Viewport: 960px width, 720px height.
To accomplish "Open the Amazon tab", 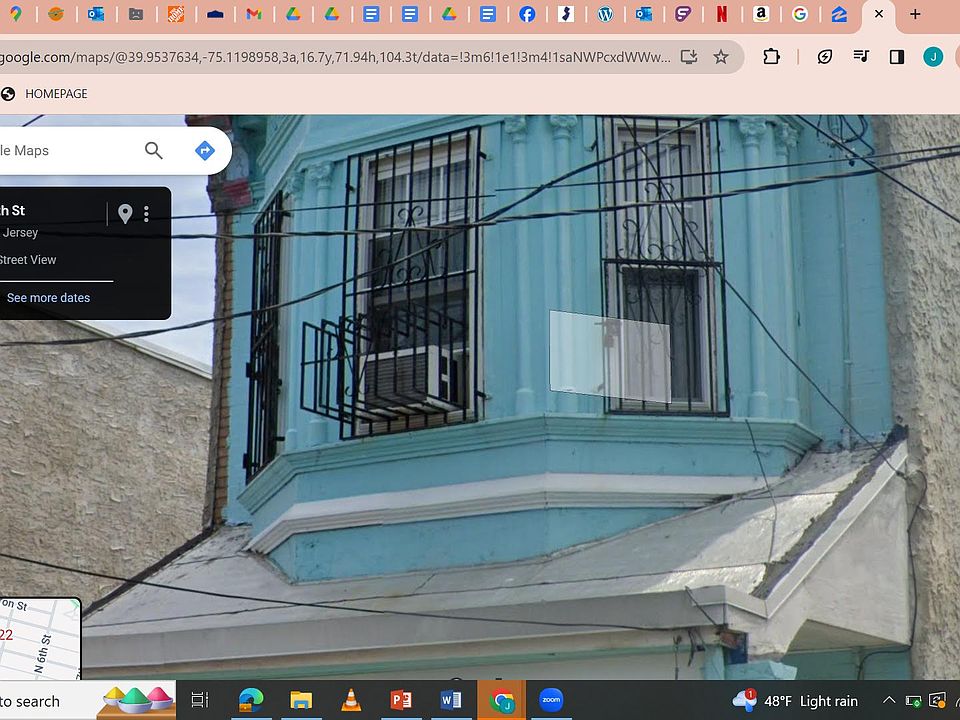I will 761,13.
